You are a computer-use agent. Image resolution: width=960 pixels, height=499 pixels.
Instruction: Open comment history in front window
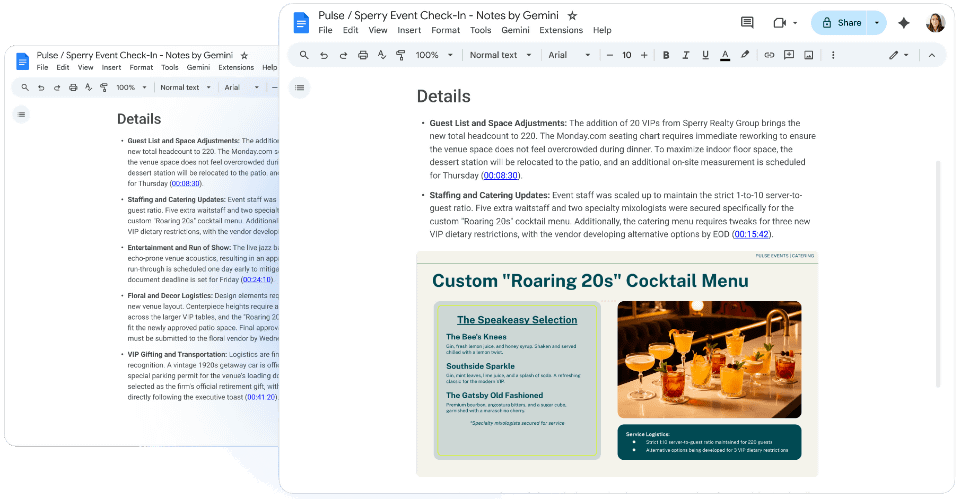tap(747, 23)
